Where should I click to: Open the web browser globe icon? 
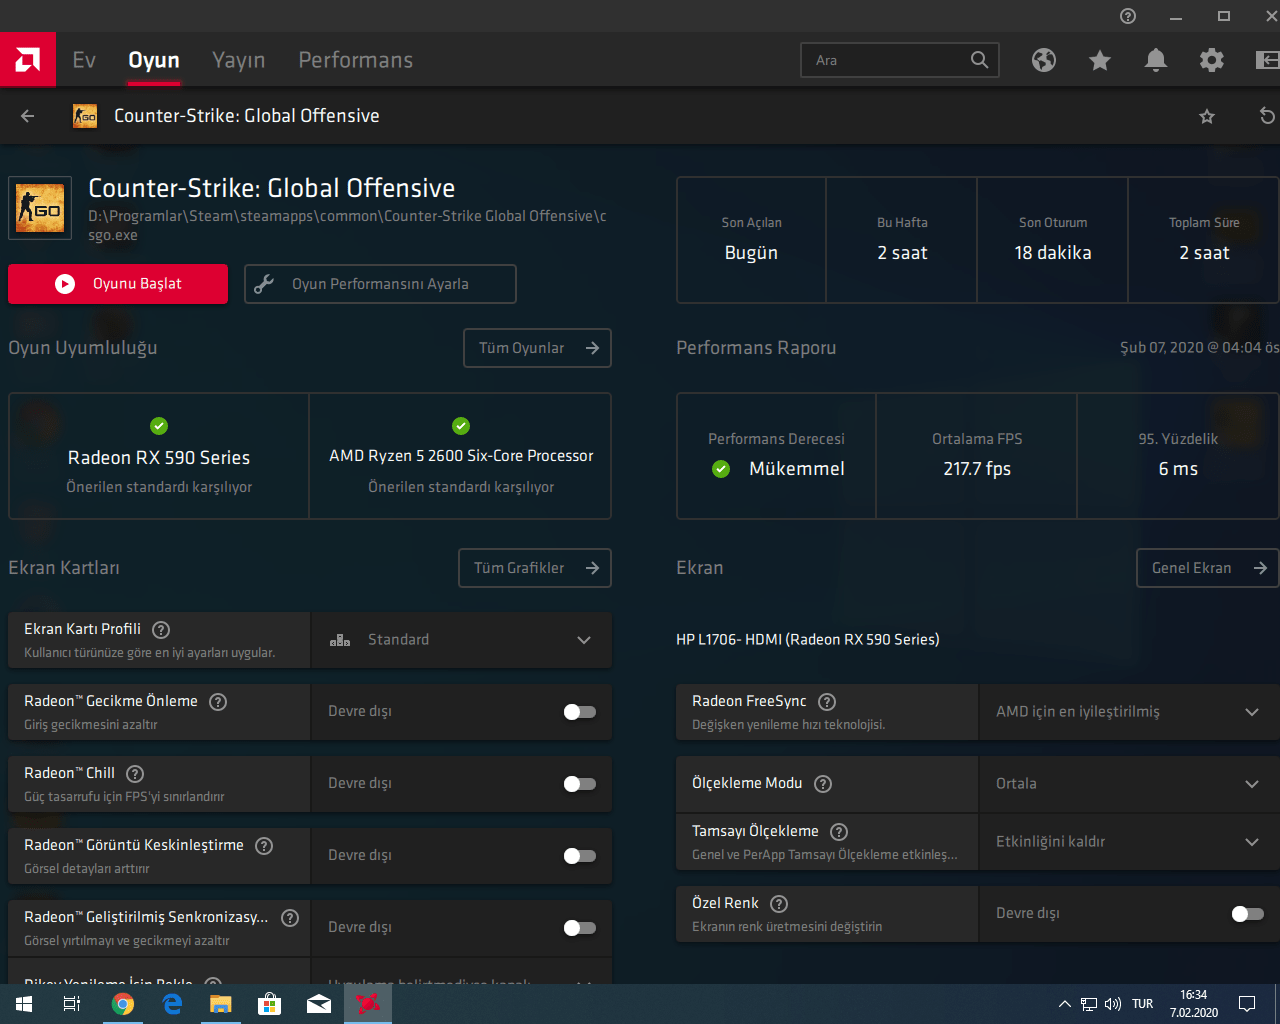pos(1044,60)
